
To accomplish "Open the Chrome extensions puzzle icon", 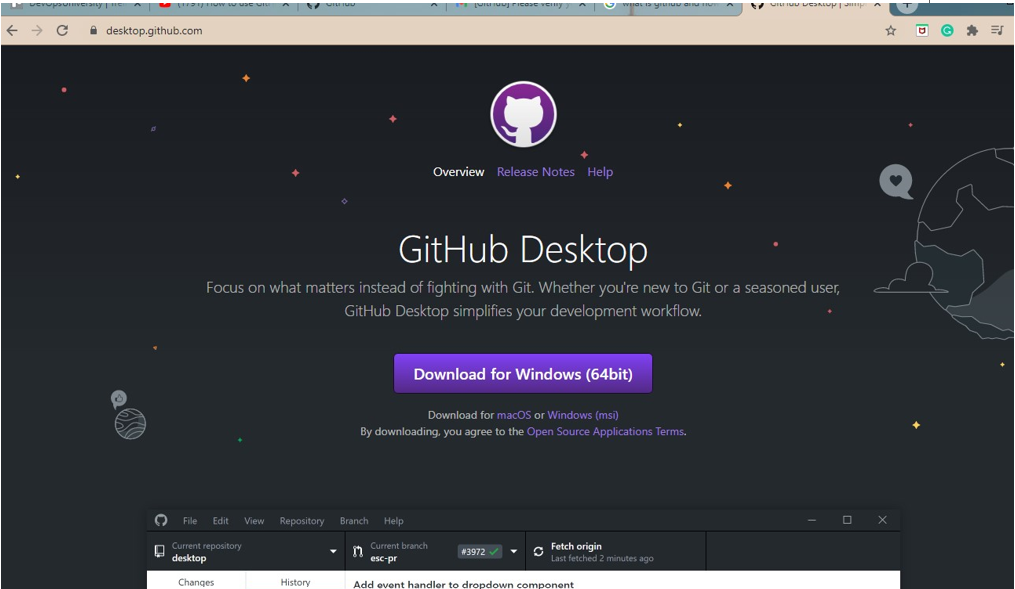I will point(972,31).
